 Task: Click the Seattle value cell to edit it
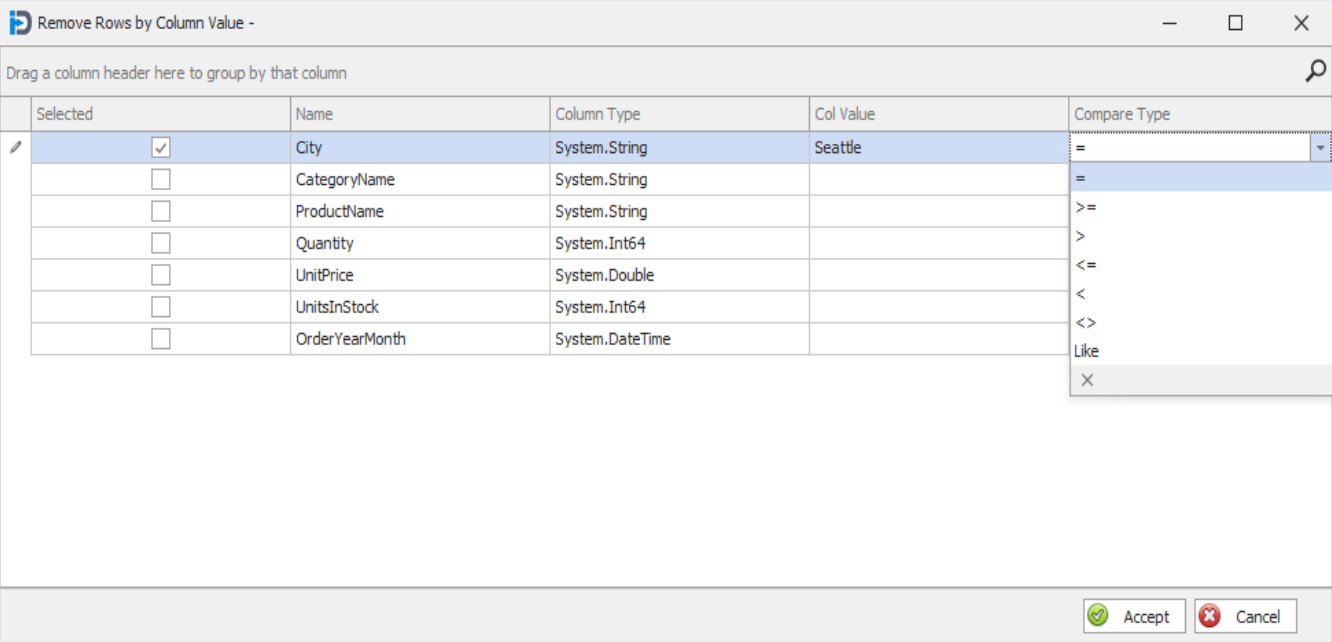coord(900,146)
